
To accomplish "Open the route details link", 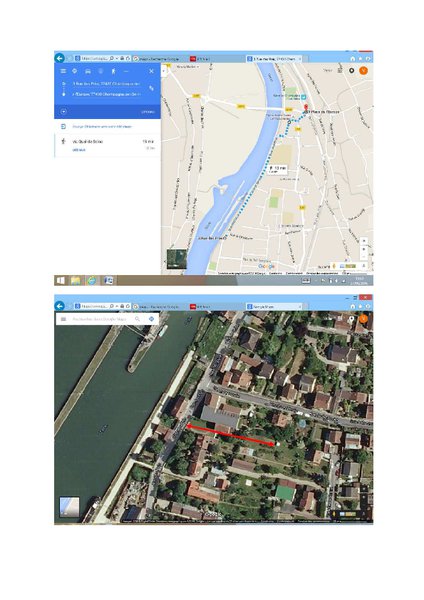I will [79, 150].
